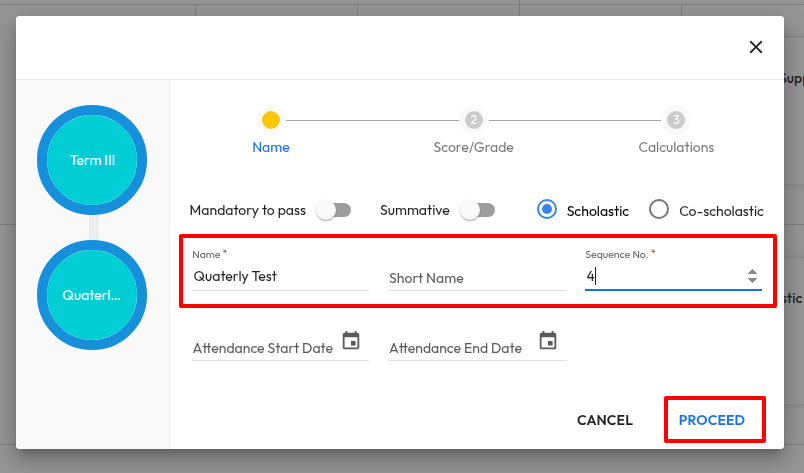Click the Name field containing Quaterly Test
The width and height of the screenshot is (804, 473).
click(280, 276)
